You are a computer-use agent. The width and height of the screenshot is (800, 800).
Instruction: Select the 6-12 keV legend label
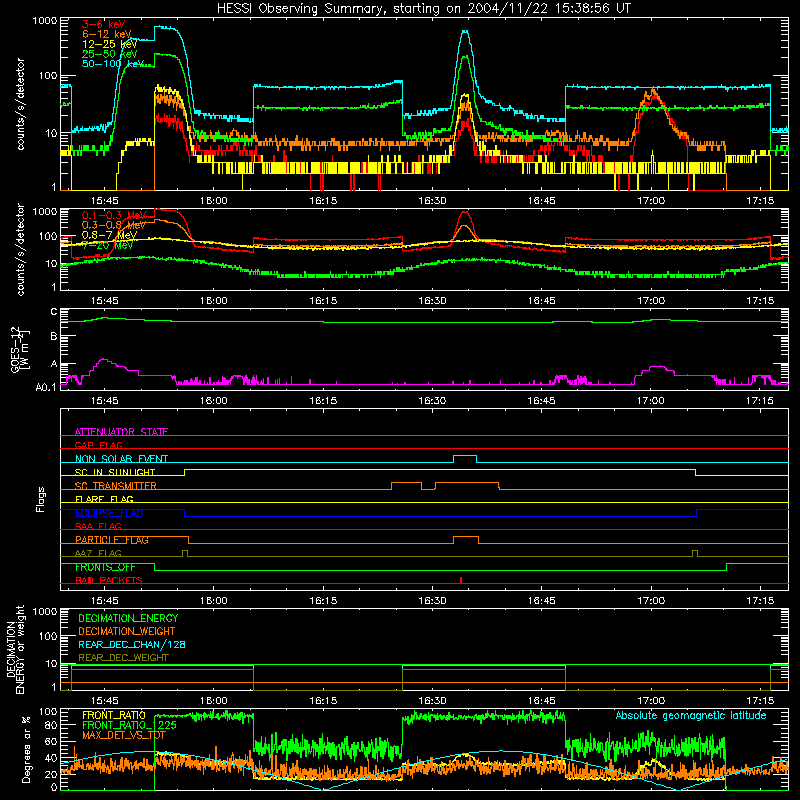107,34
